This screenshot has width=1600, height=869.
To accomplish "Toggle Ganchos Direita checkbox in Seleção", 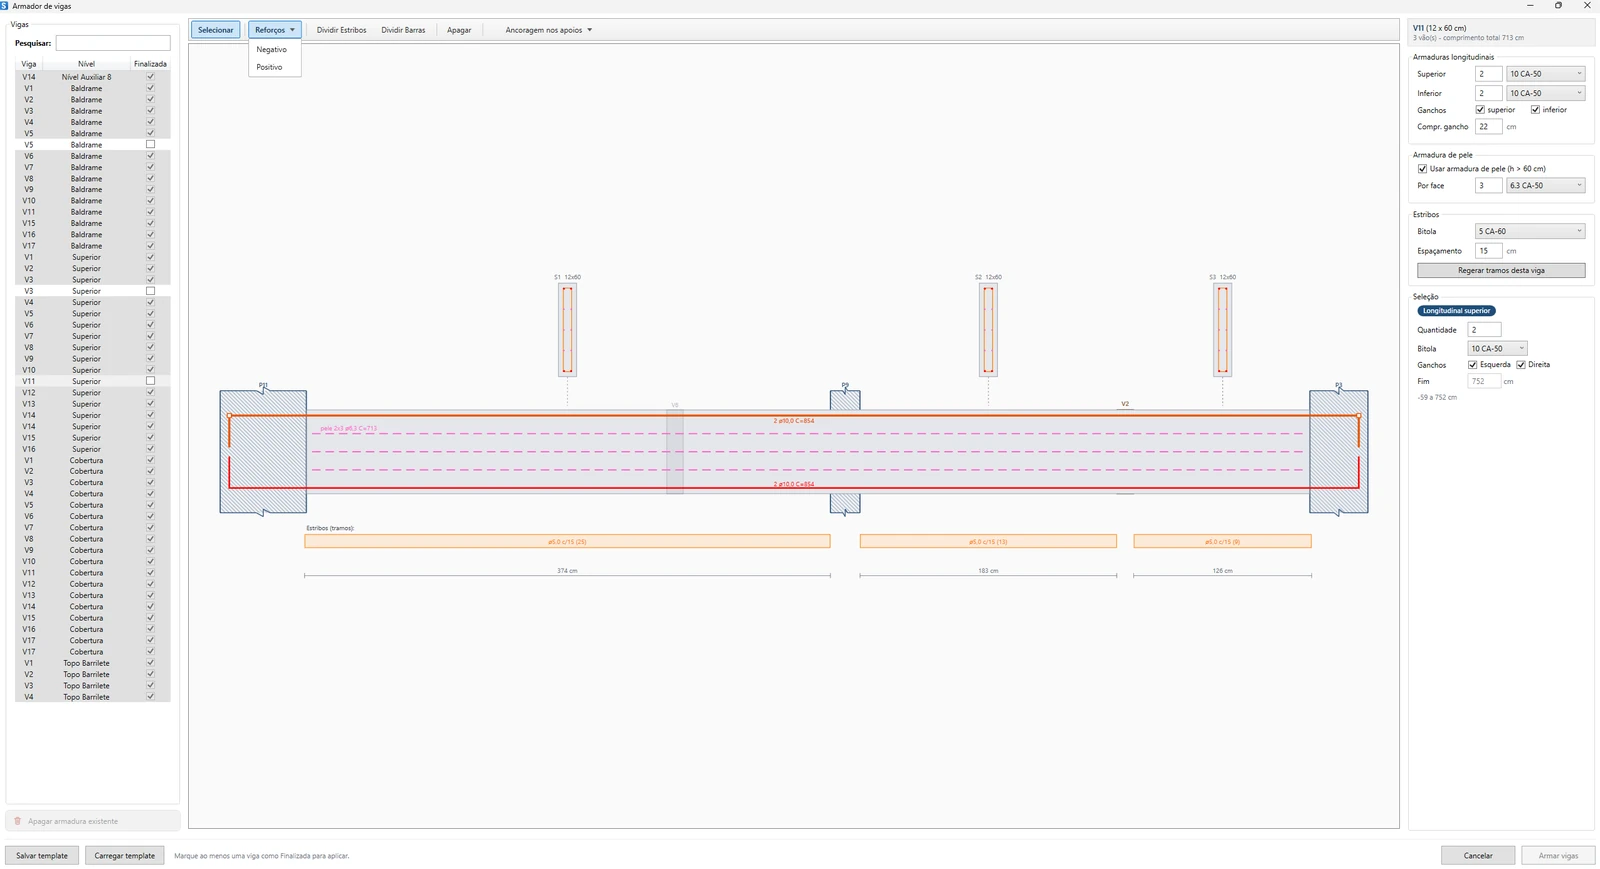I will pyautogui.click(x=1521, y=365).
